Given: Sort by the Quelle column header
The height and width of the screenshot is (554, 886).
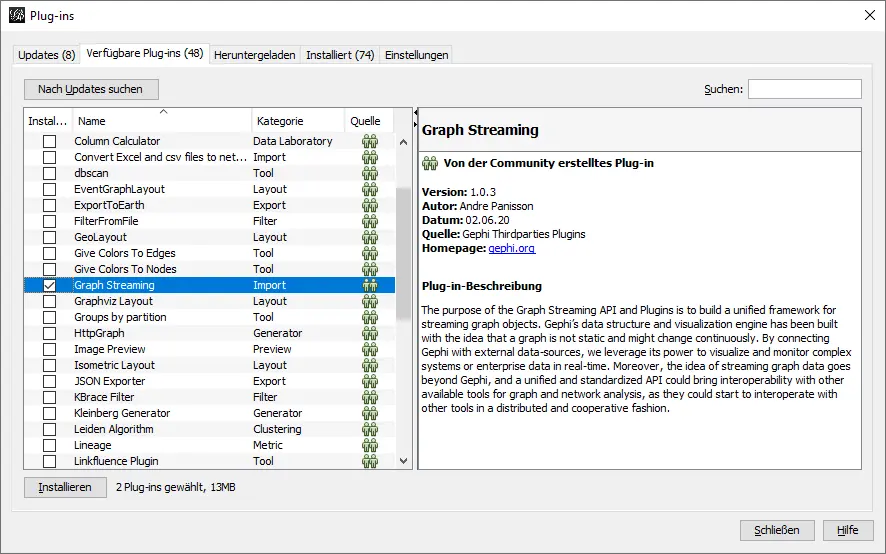Looking at the screenshot, I should pos(369,121).
